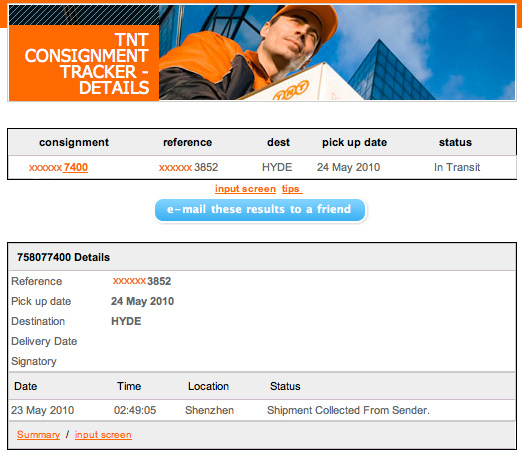The image size is (522, 456).
Task: Click bold 'HYDE' destination value
Action: coord(126,321)
